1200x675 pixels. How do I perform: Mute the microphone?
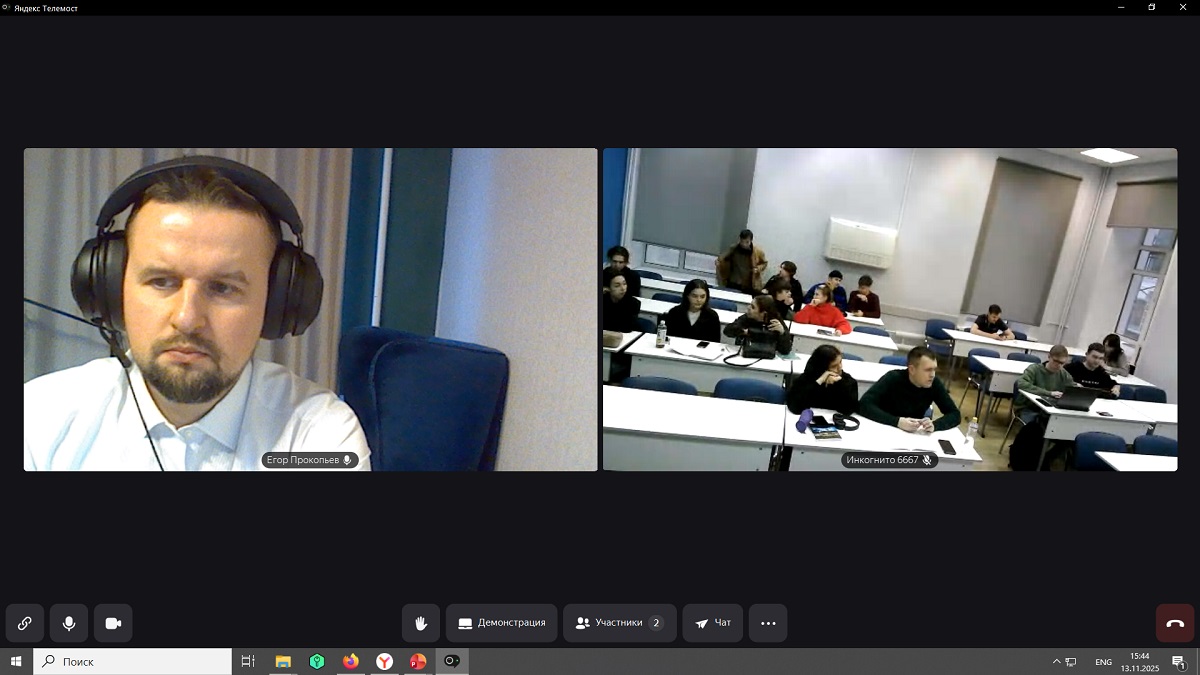coord(69,623)
